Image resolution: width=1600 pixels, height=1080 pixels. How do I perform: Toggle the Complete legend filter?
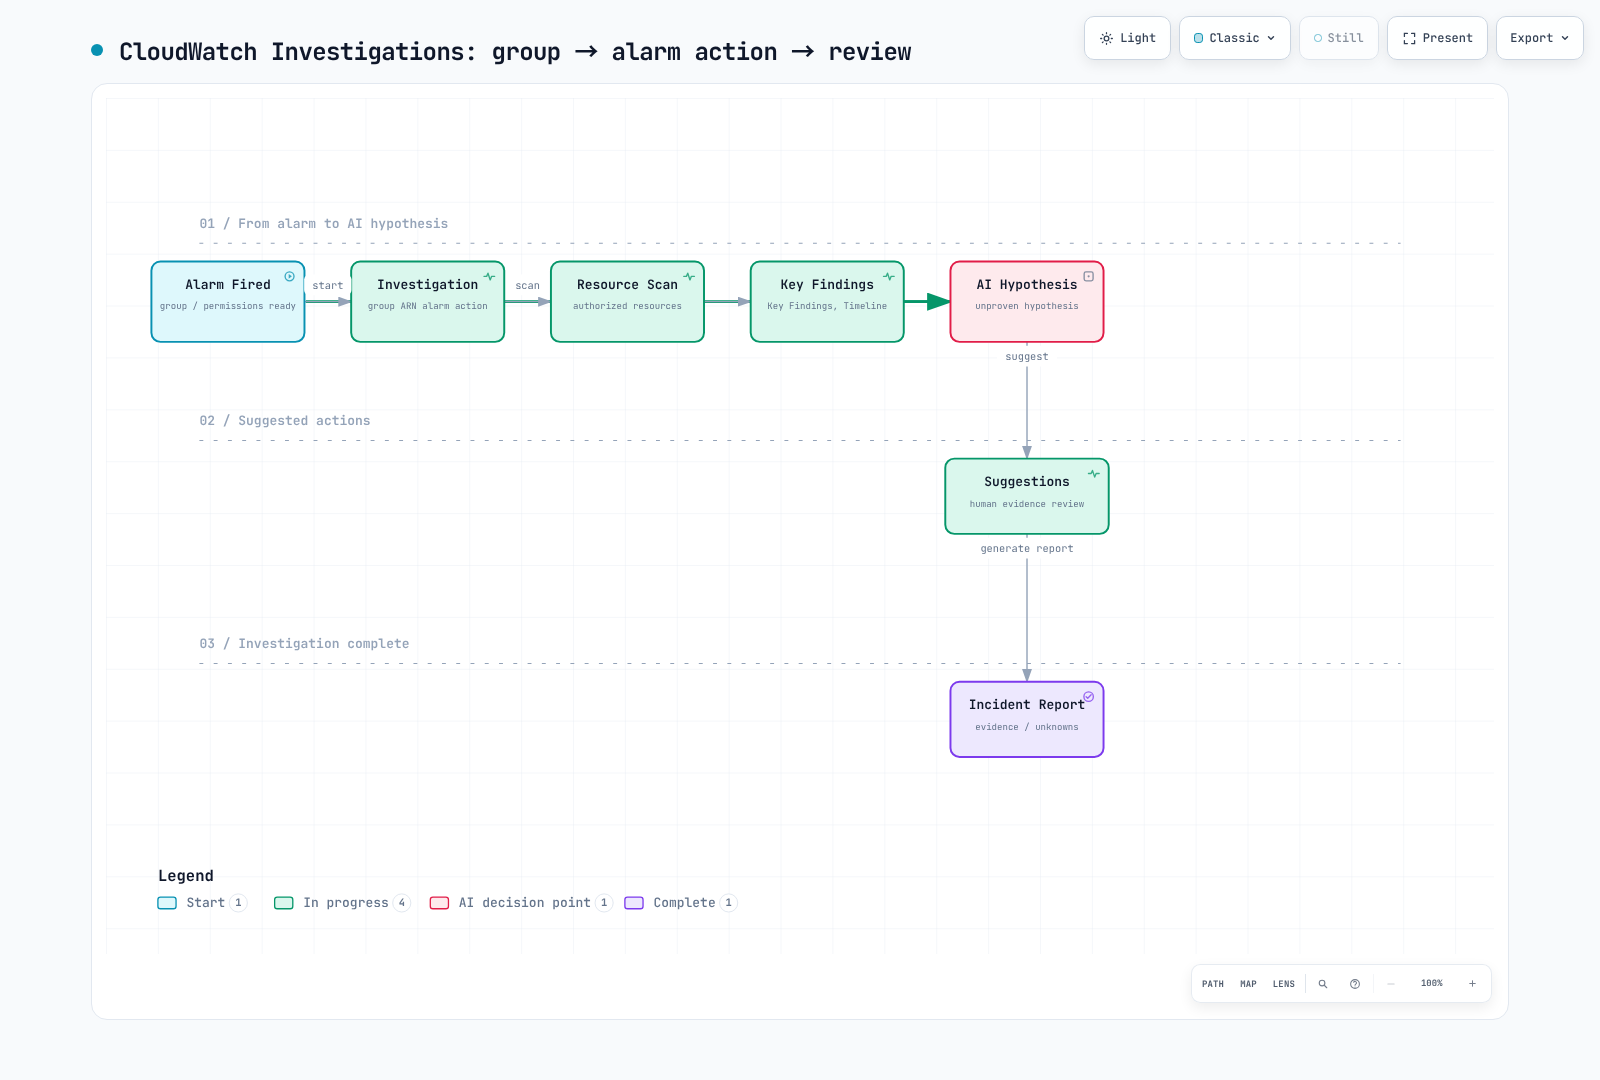[x=681, y=903]
